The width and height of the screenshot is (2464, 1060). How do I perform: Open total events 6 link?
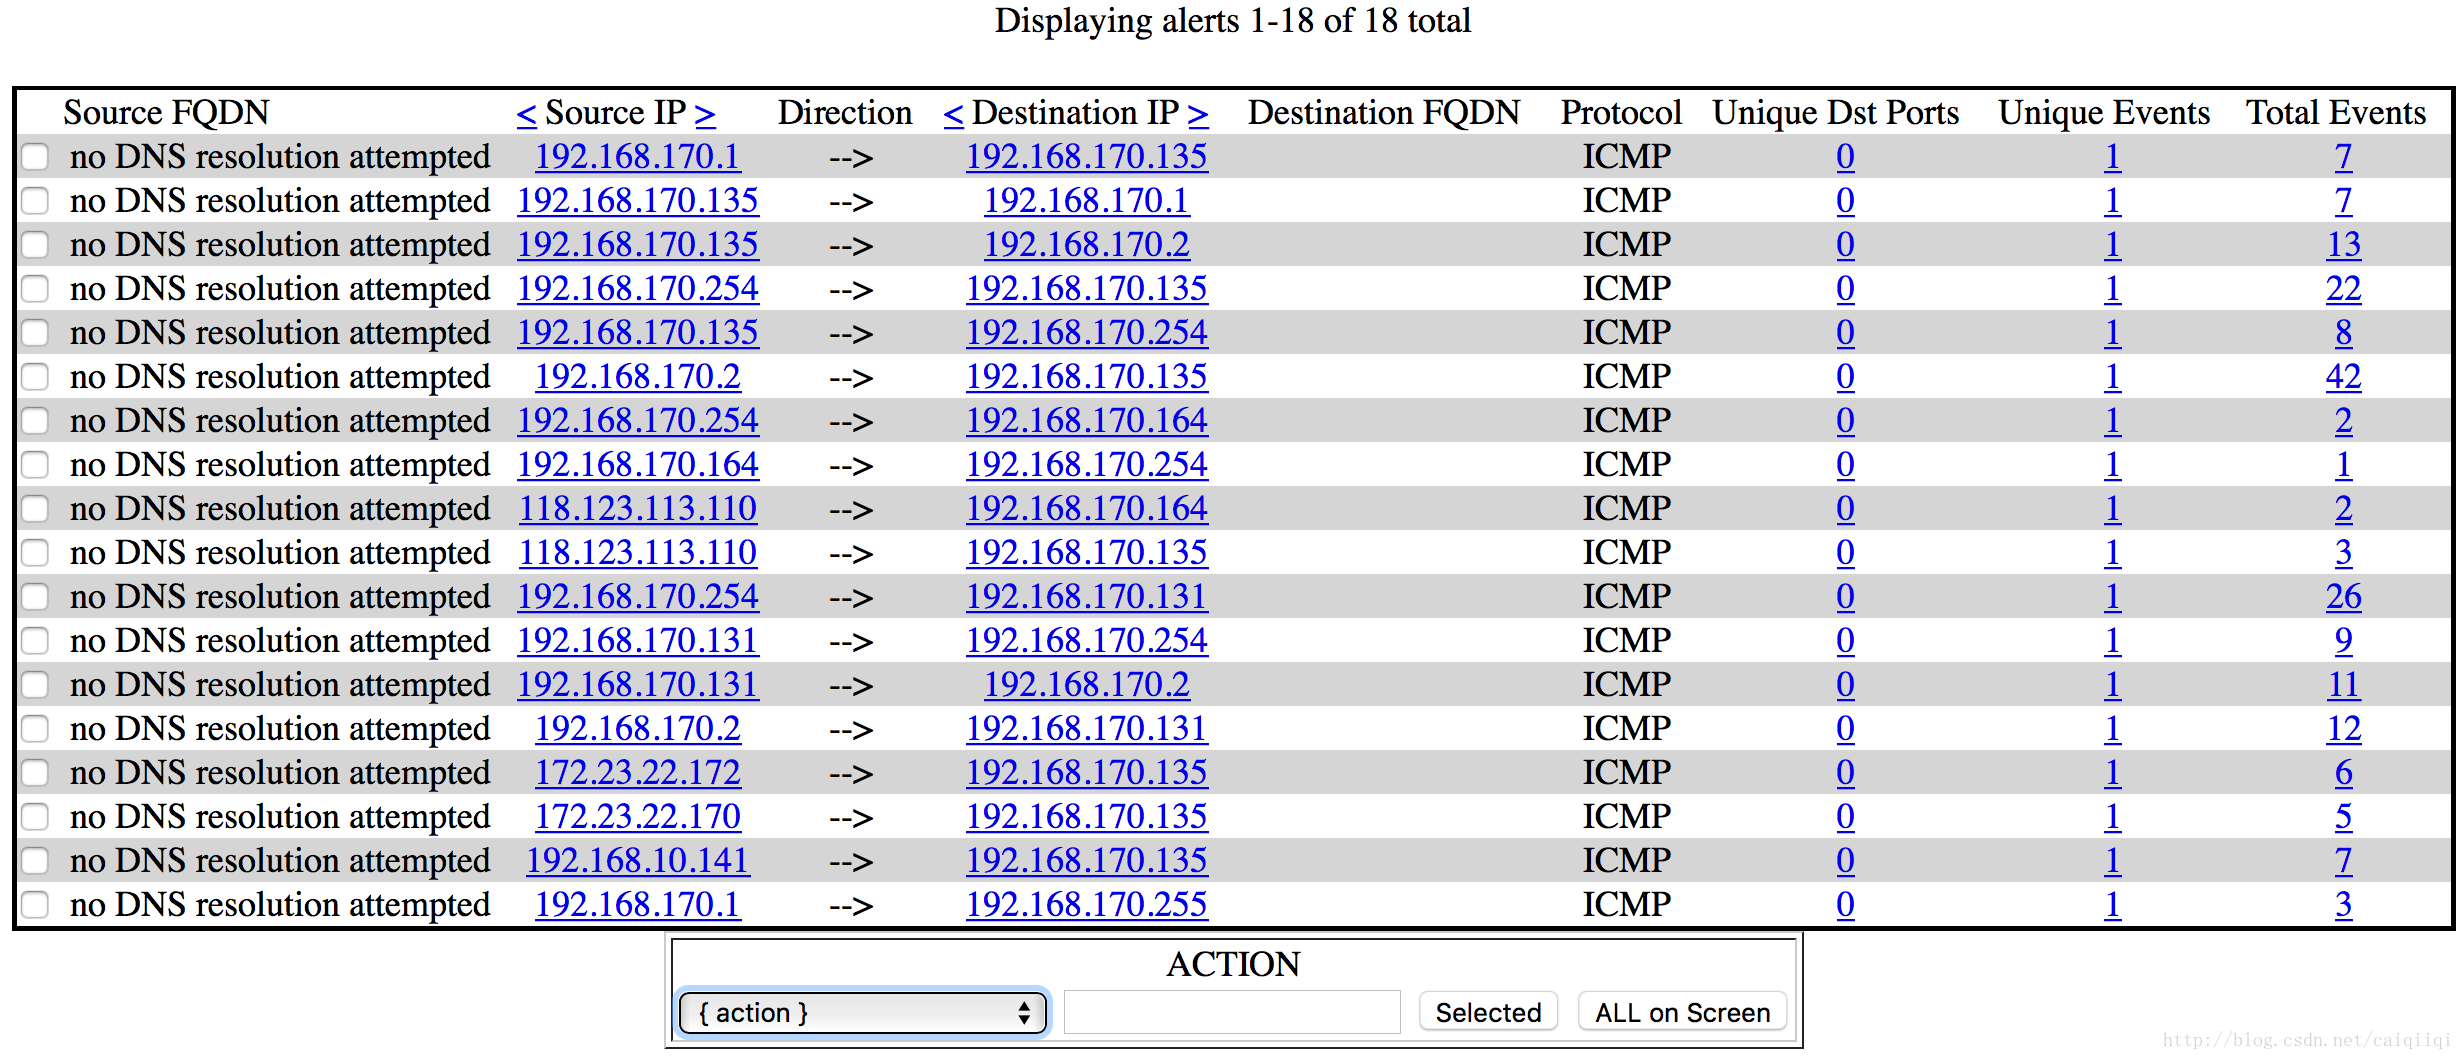tap(2344, 773)
